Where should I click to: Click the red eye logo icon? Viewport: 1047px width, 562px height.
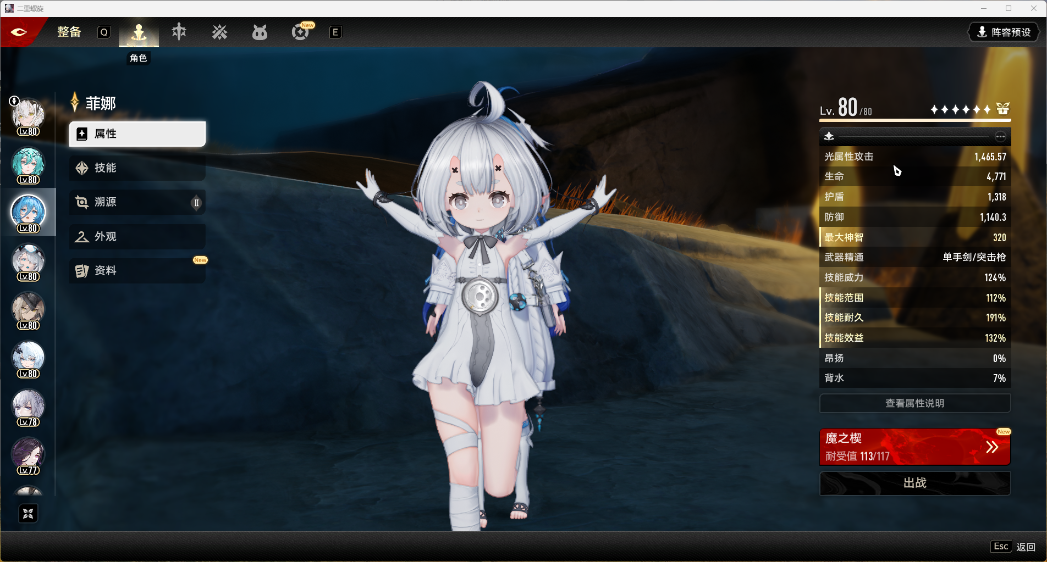pyautogui.click(x=18, y=32)
